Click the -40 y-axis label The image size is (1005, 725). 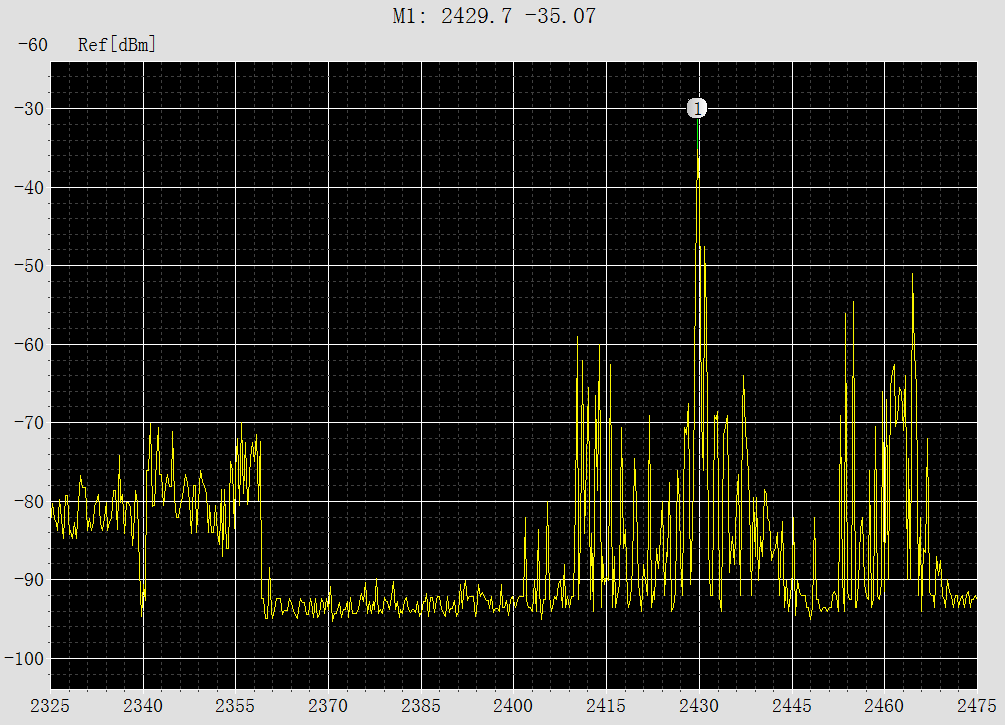point(29,188)
